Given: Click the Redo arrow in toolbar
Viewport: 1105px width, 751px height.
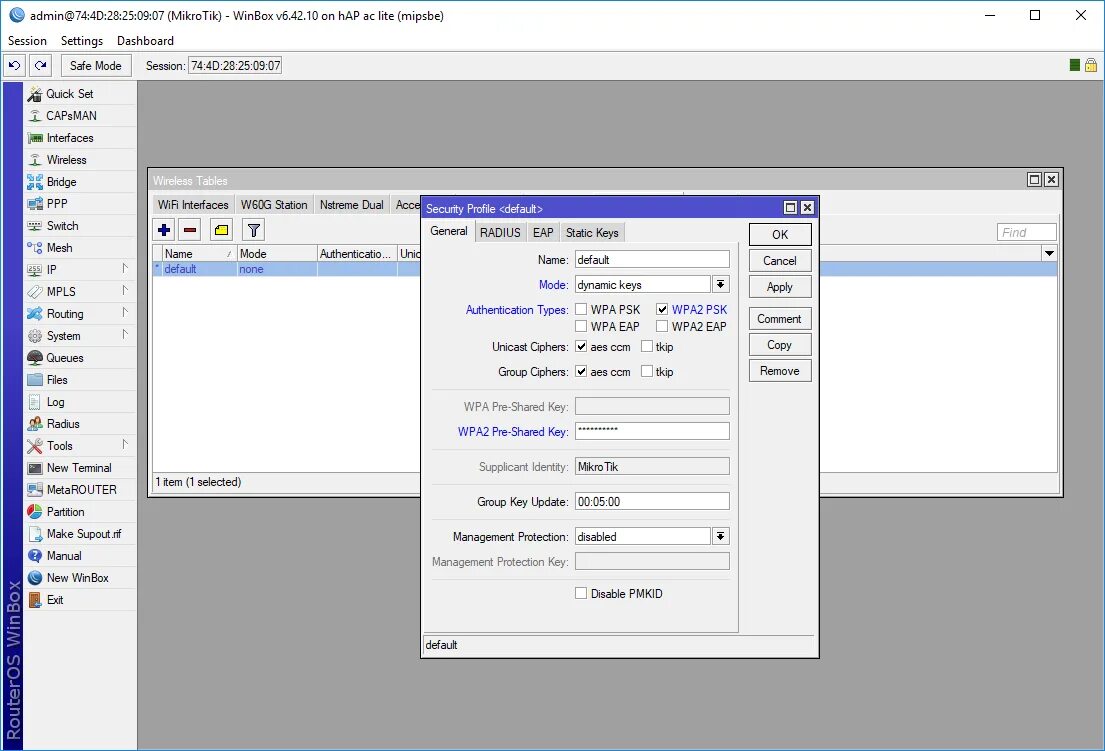Looking at the screenshot, I should point(41,66).
